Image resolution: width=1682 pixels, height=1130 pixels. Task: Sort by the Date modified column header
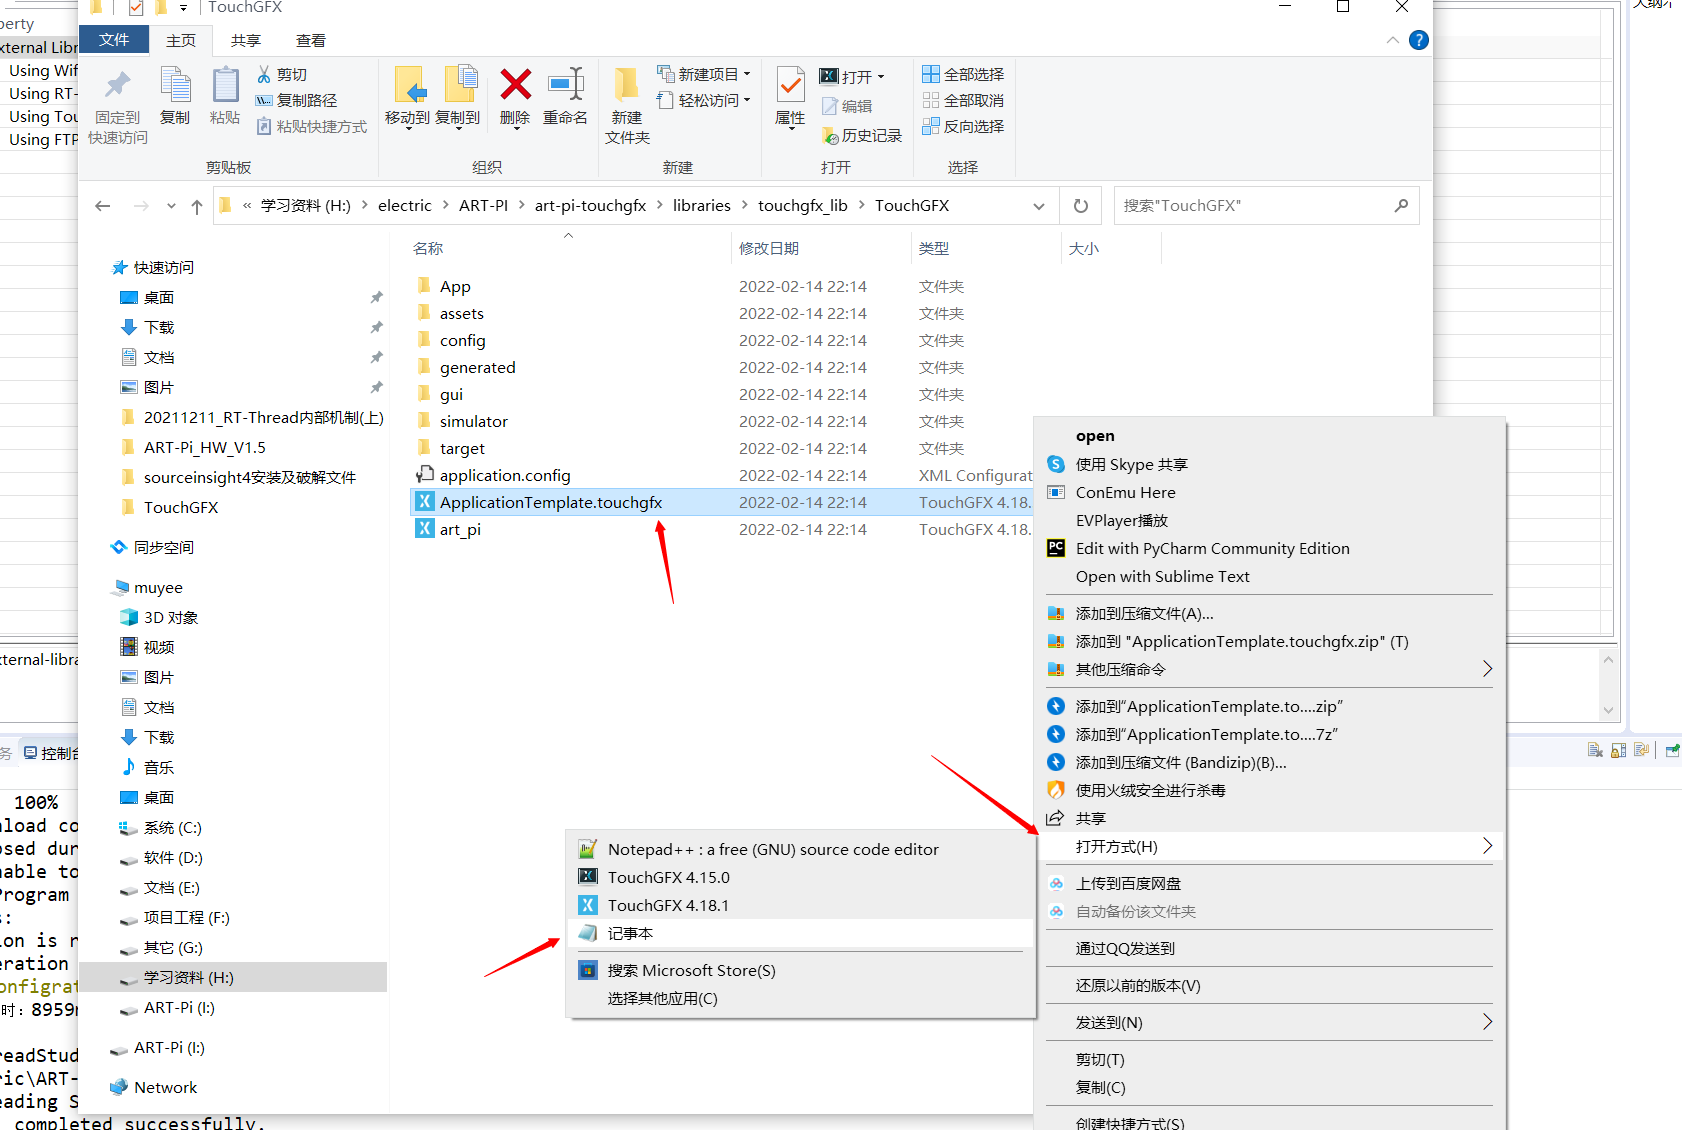tap(769, 249)
